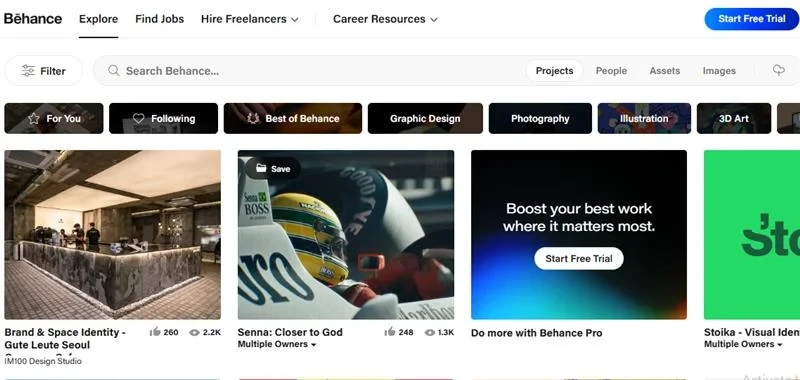Click the laurel icon on Best of Behance
The image size is (800, 380).
click(x=253, y=118)
